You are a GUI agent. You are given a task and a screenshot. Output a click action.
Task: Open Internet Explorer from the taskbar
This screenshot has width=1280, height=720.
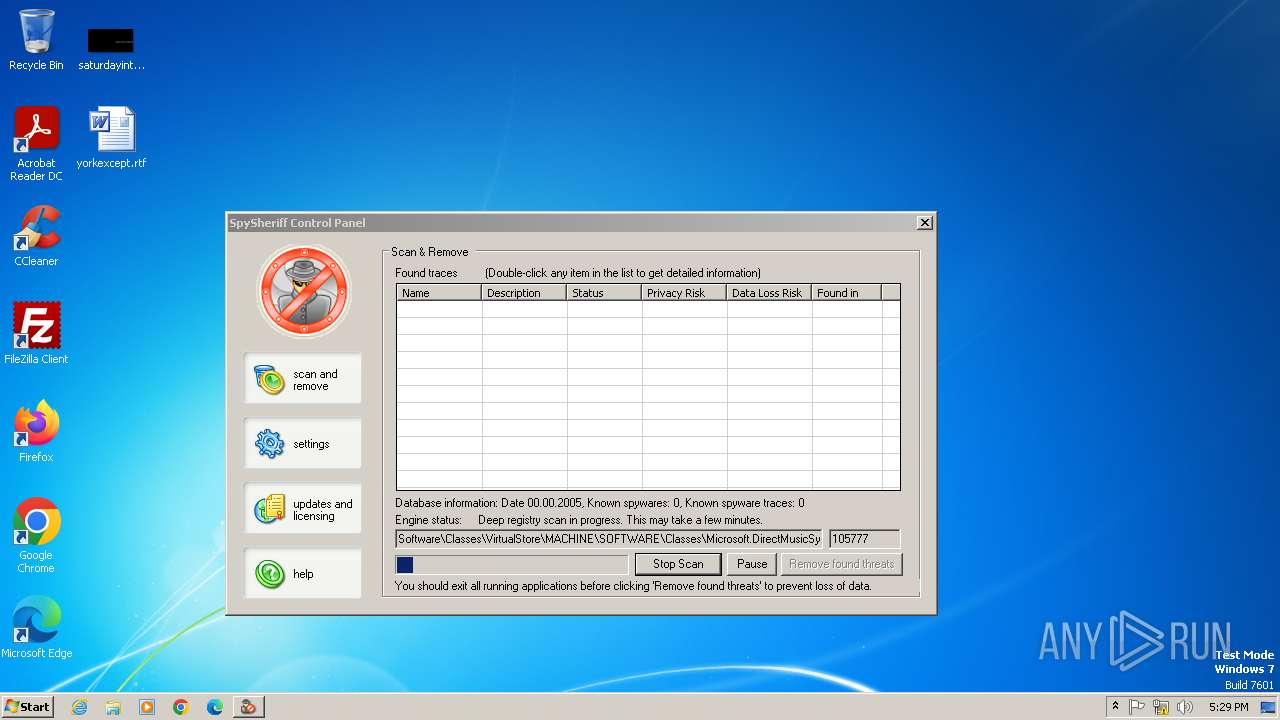pyautogui.click(x=79, y=707)
